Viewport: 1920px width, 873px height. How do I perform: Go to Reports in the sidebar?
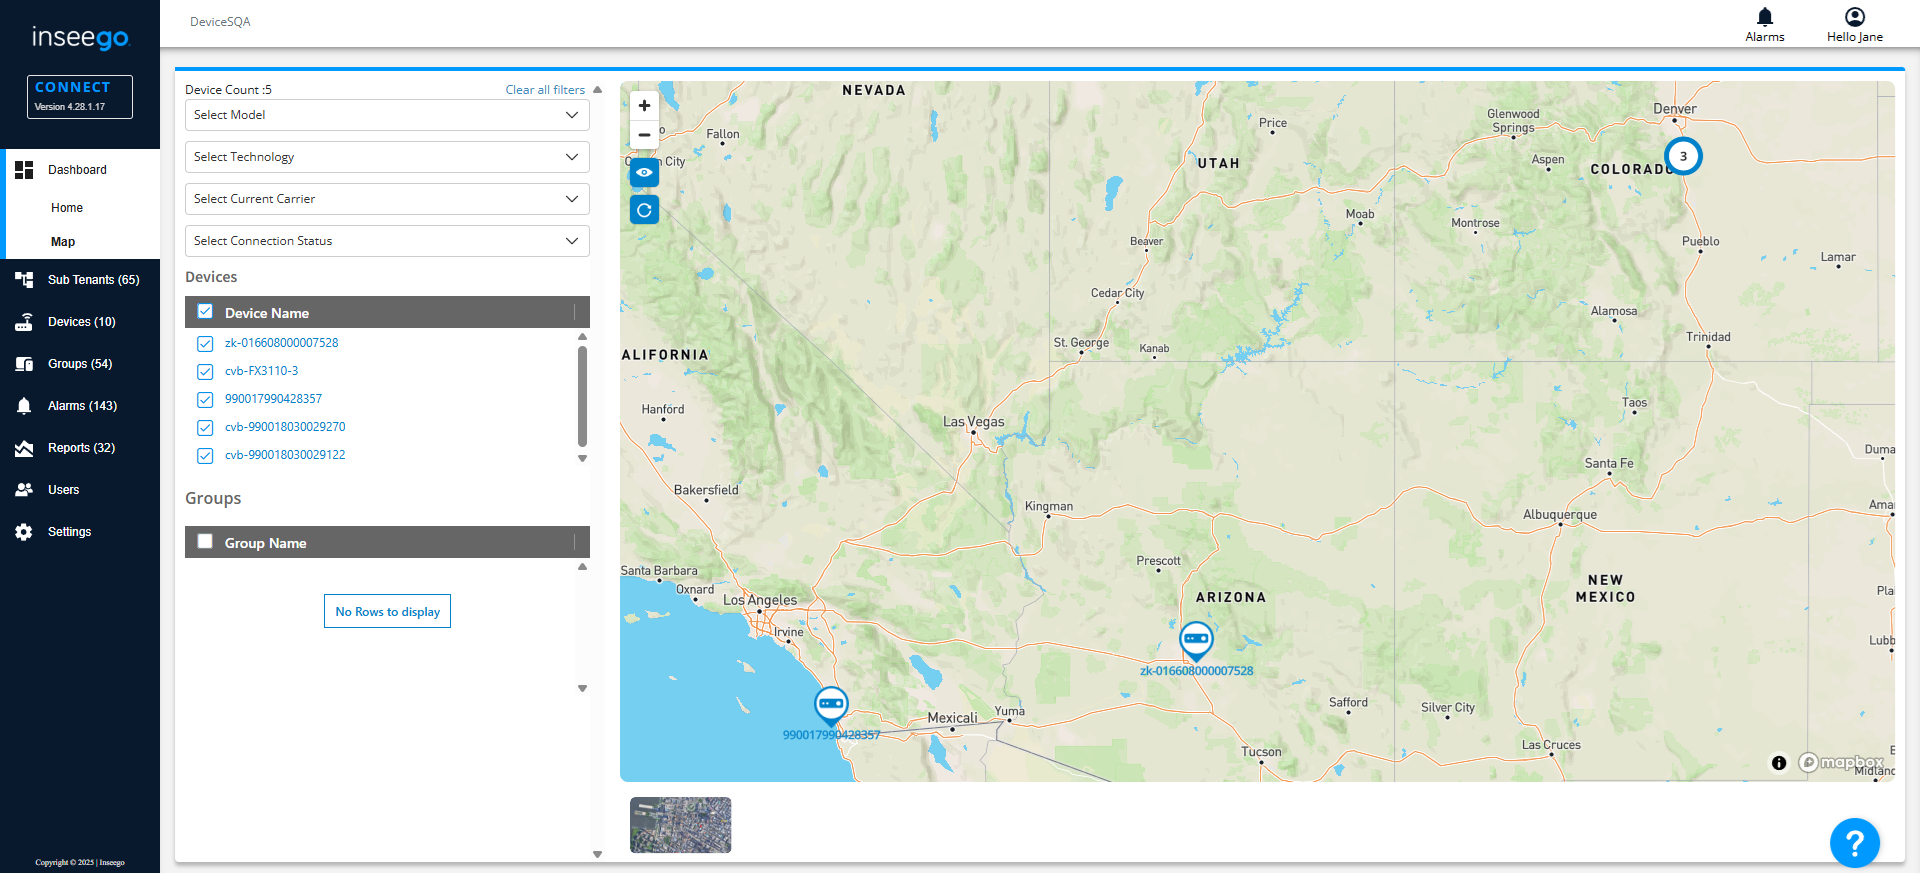81,448
